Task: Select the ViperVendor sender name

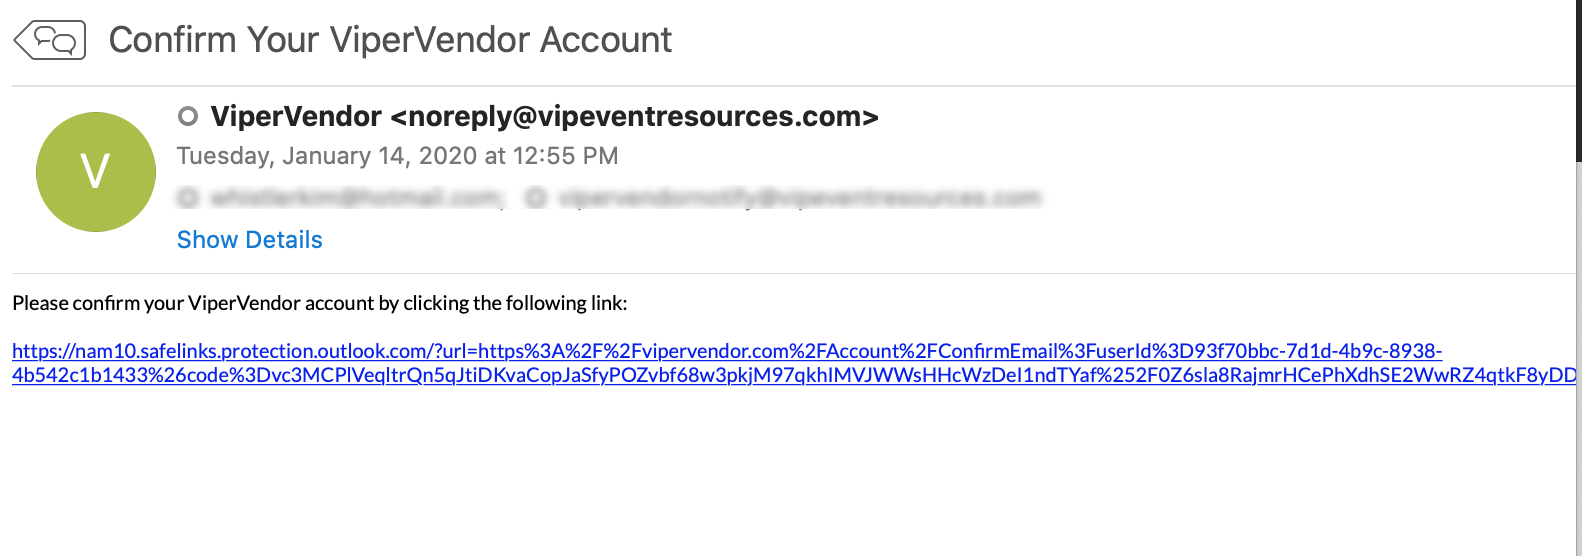Action: pyautogui.click(x=296, y=117)
